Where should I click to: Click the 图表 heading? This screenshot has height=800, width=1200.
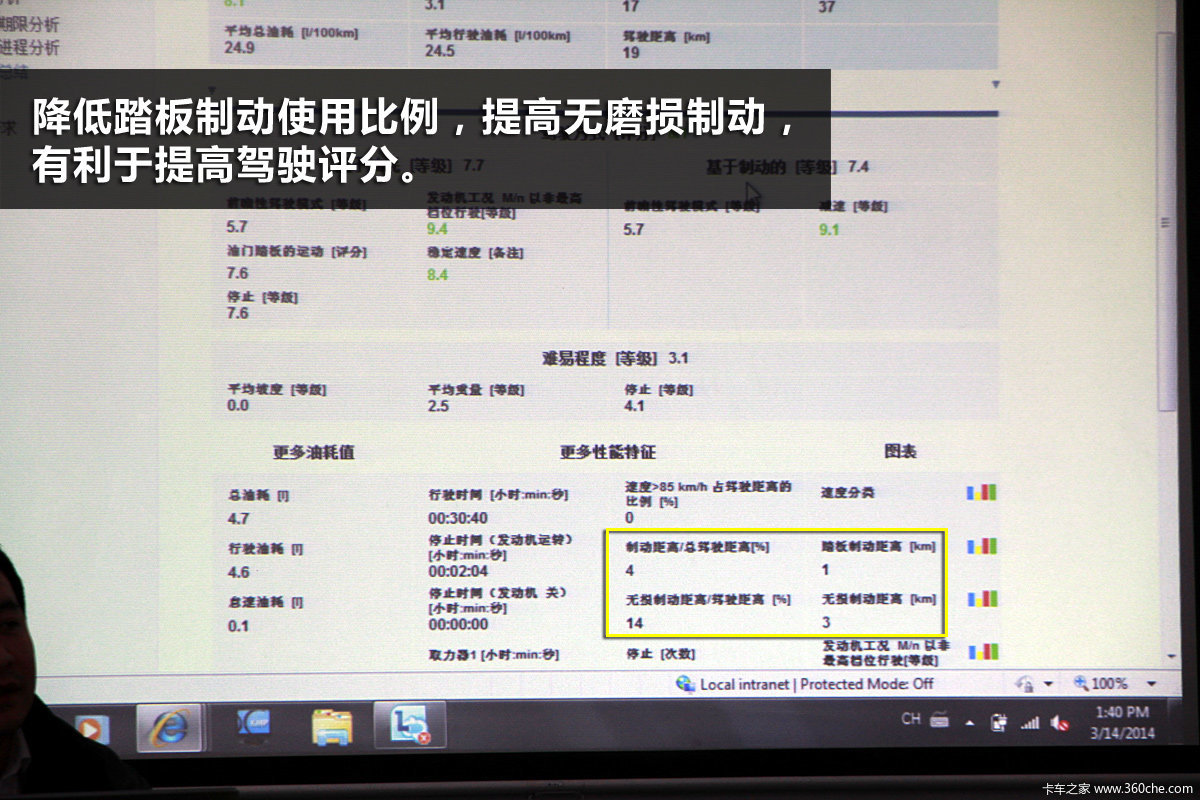tap(900, 451)
